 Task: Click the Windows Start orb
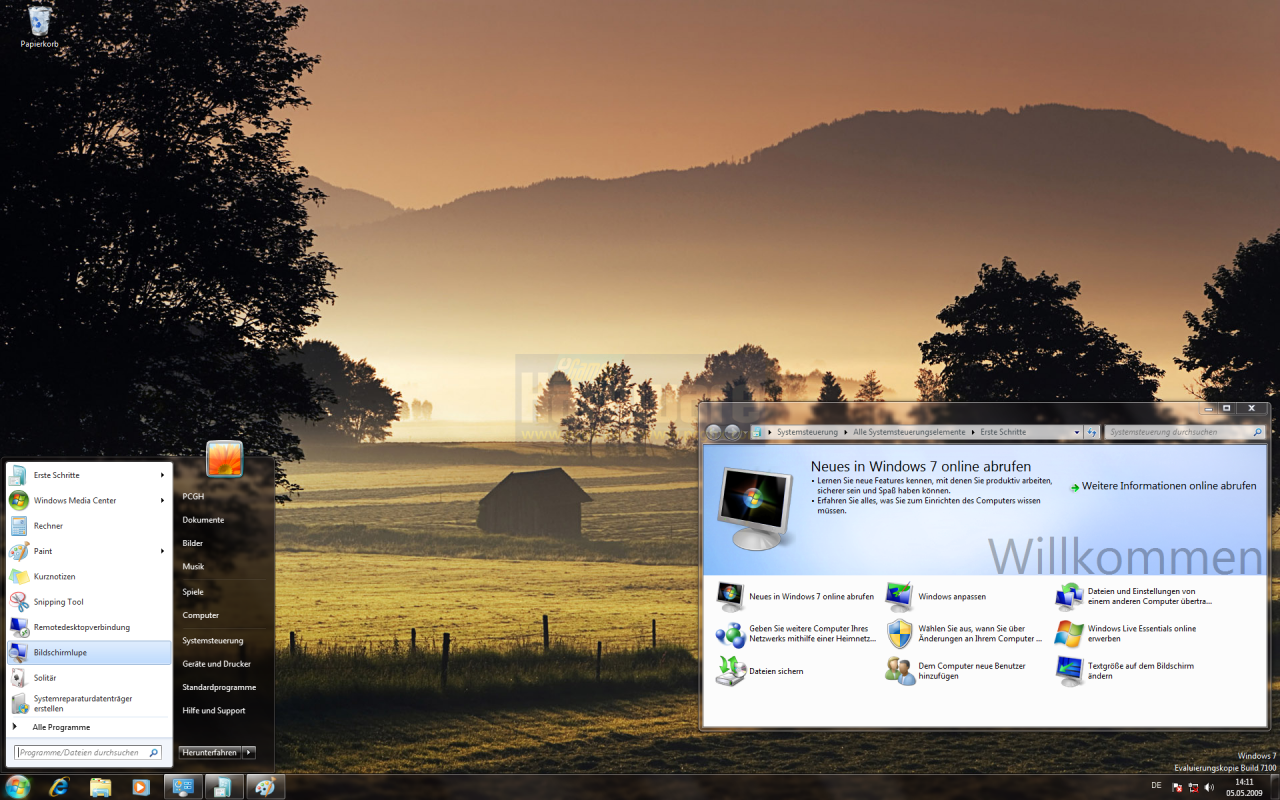18,786
